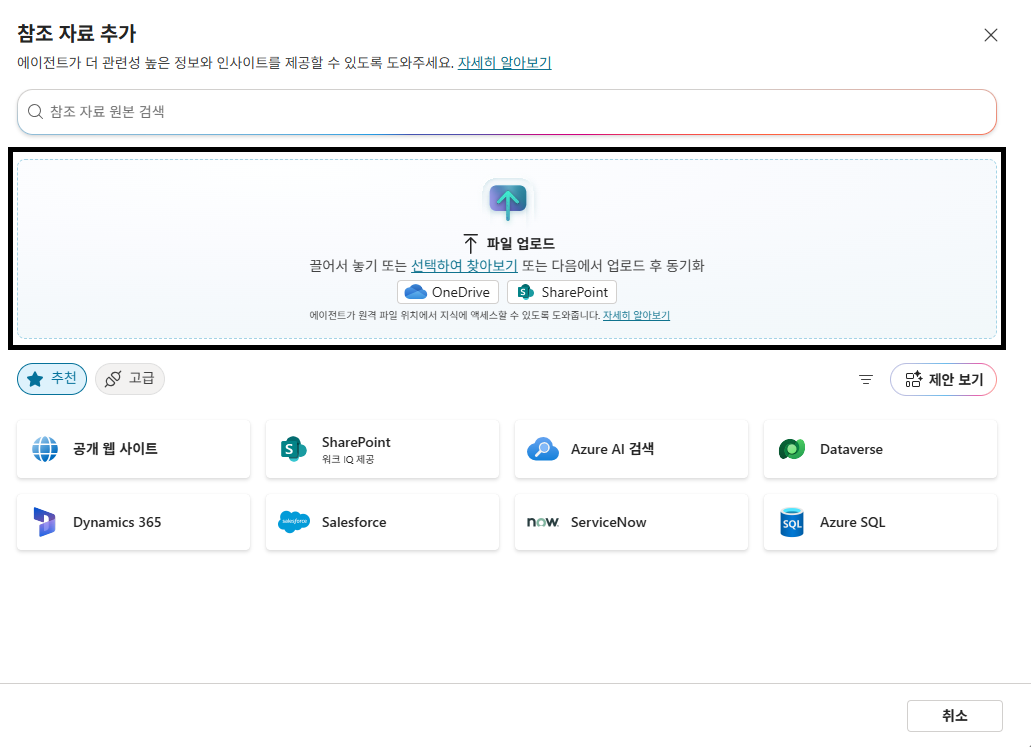Click the Dynamics 365 logo icon
Image resolution: width=1031 pixels, height=747 pixels.
[x=45, y=522]
